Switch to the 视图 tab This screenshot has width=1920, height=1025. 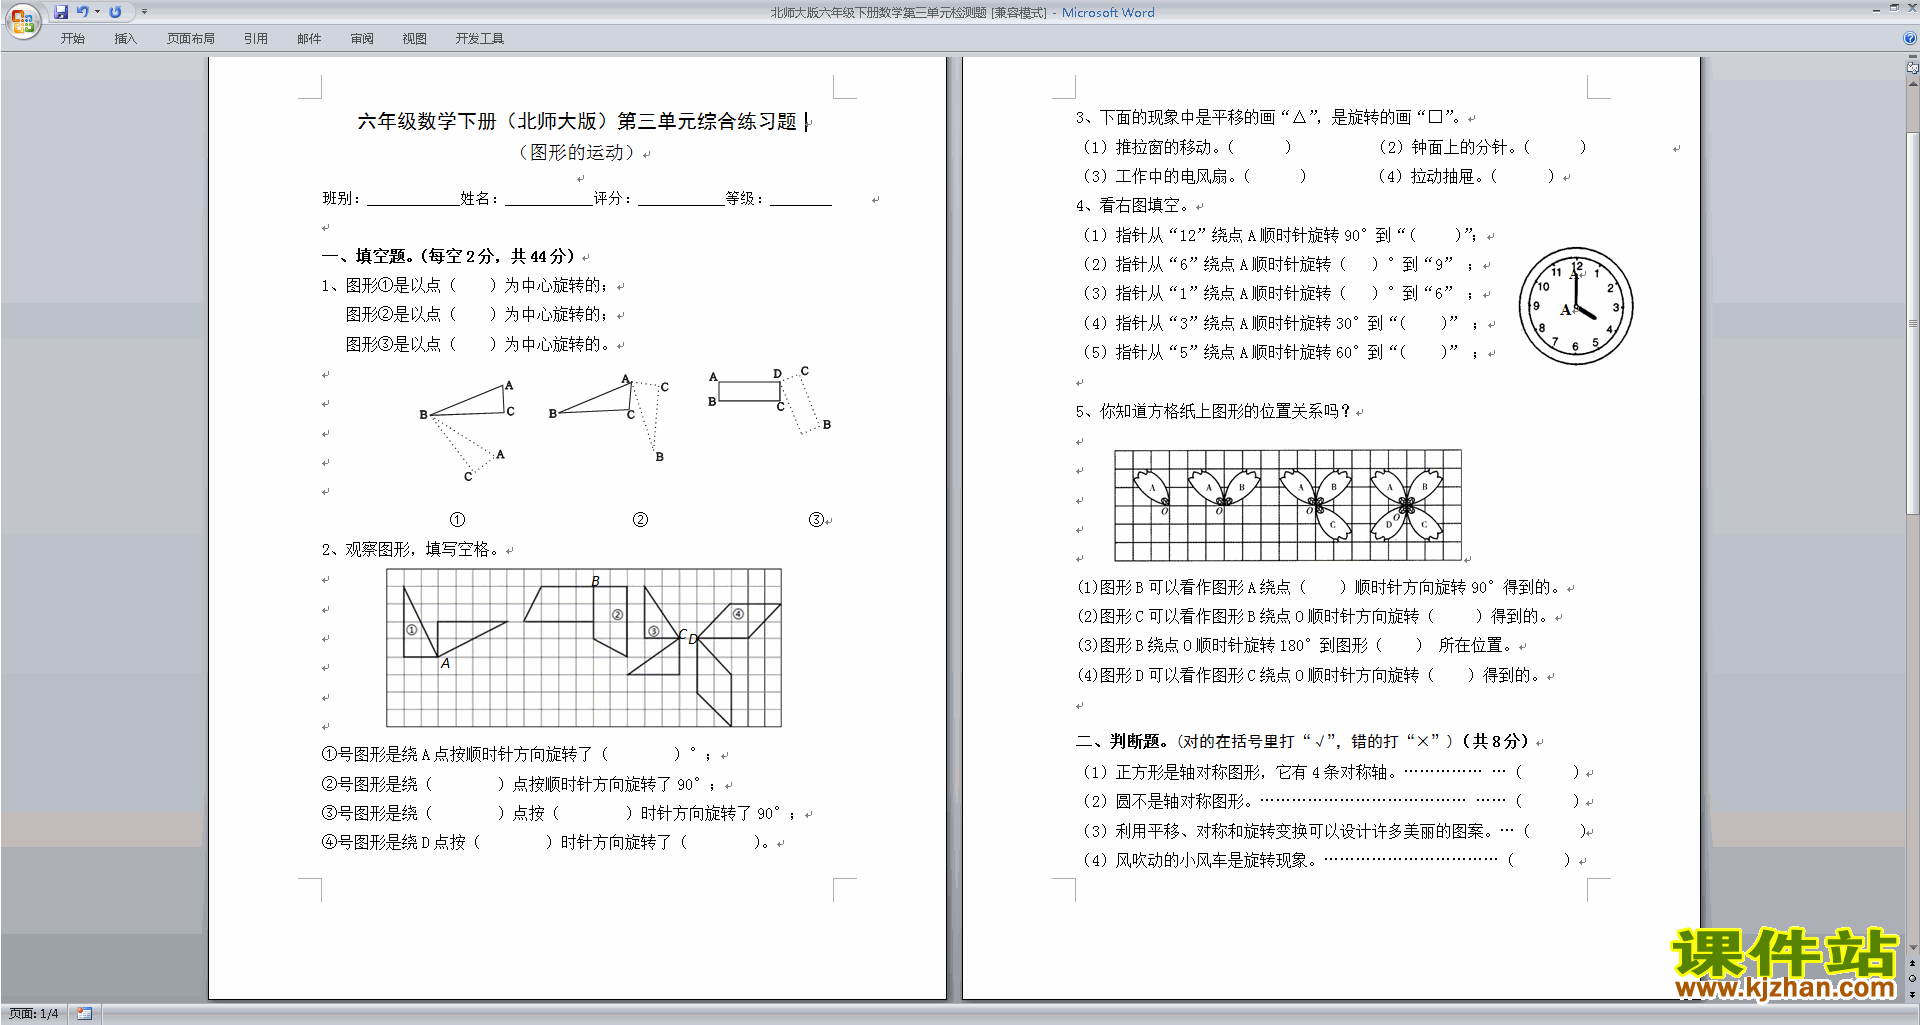[x=414, y=39]
